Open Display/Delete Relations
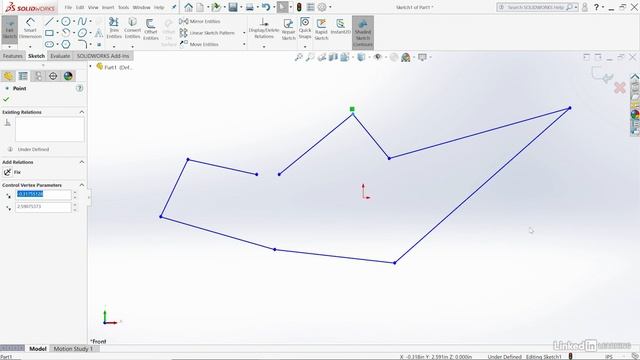The image size is (640, 360). (264, 29)
